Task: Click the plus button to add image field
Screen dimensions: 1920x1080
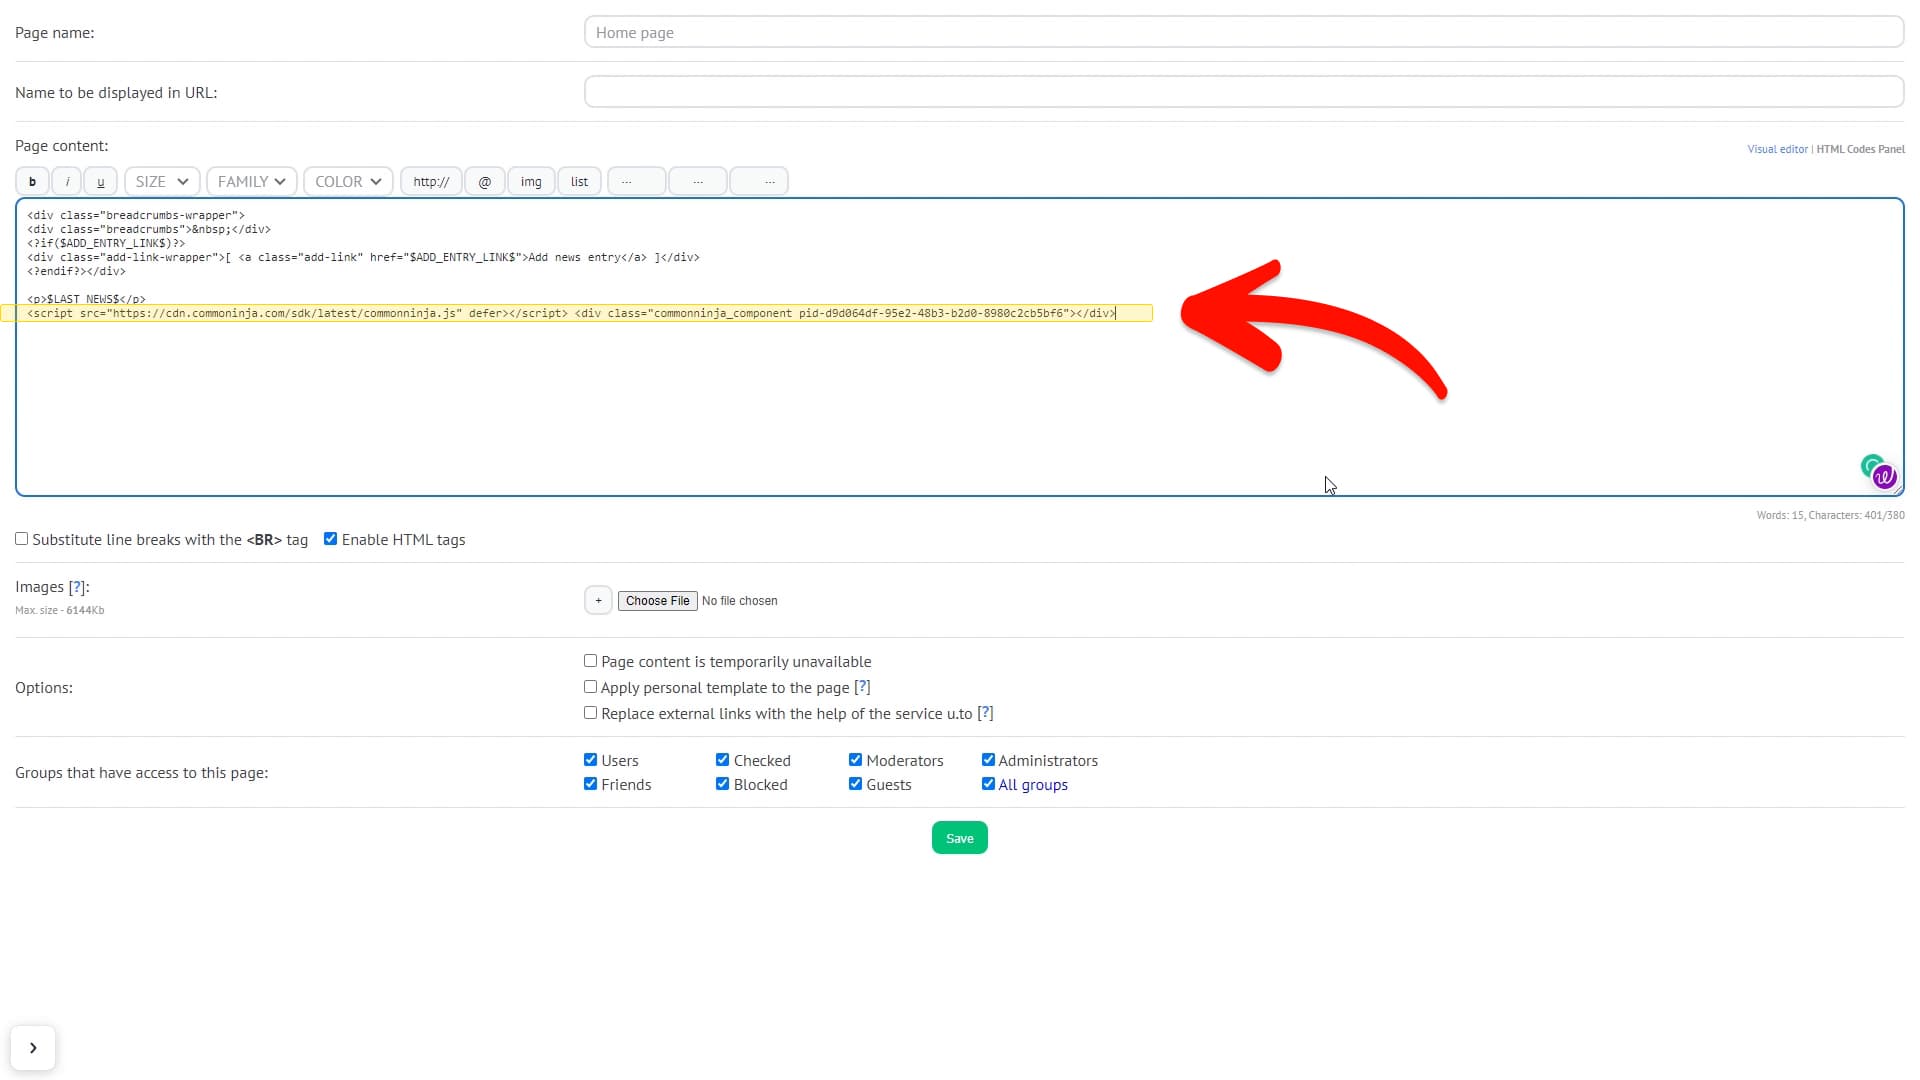Action: click(598, 601)
